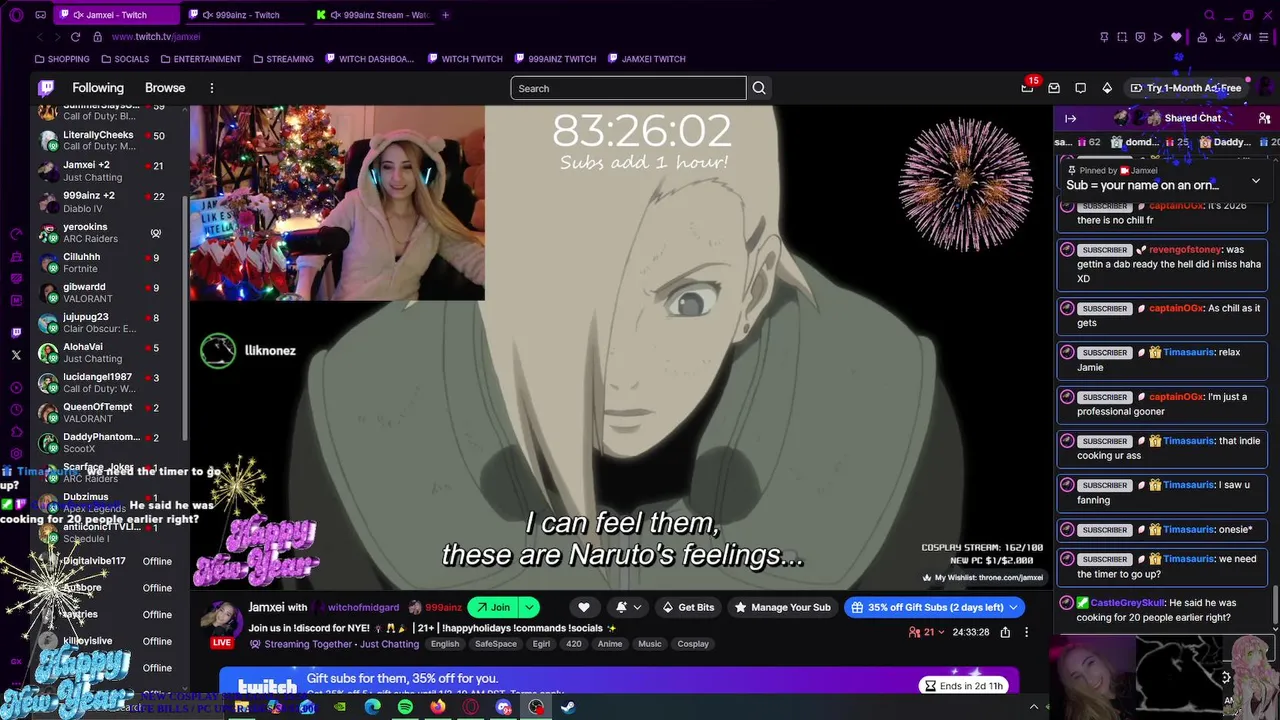The image size is (1280, 720).
Task: Select the 999ainz +2 channel in sidebar
Action: [108, 202]
